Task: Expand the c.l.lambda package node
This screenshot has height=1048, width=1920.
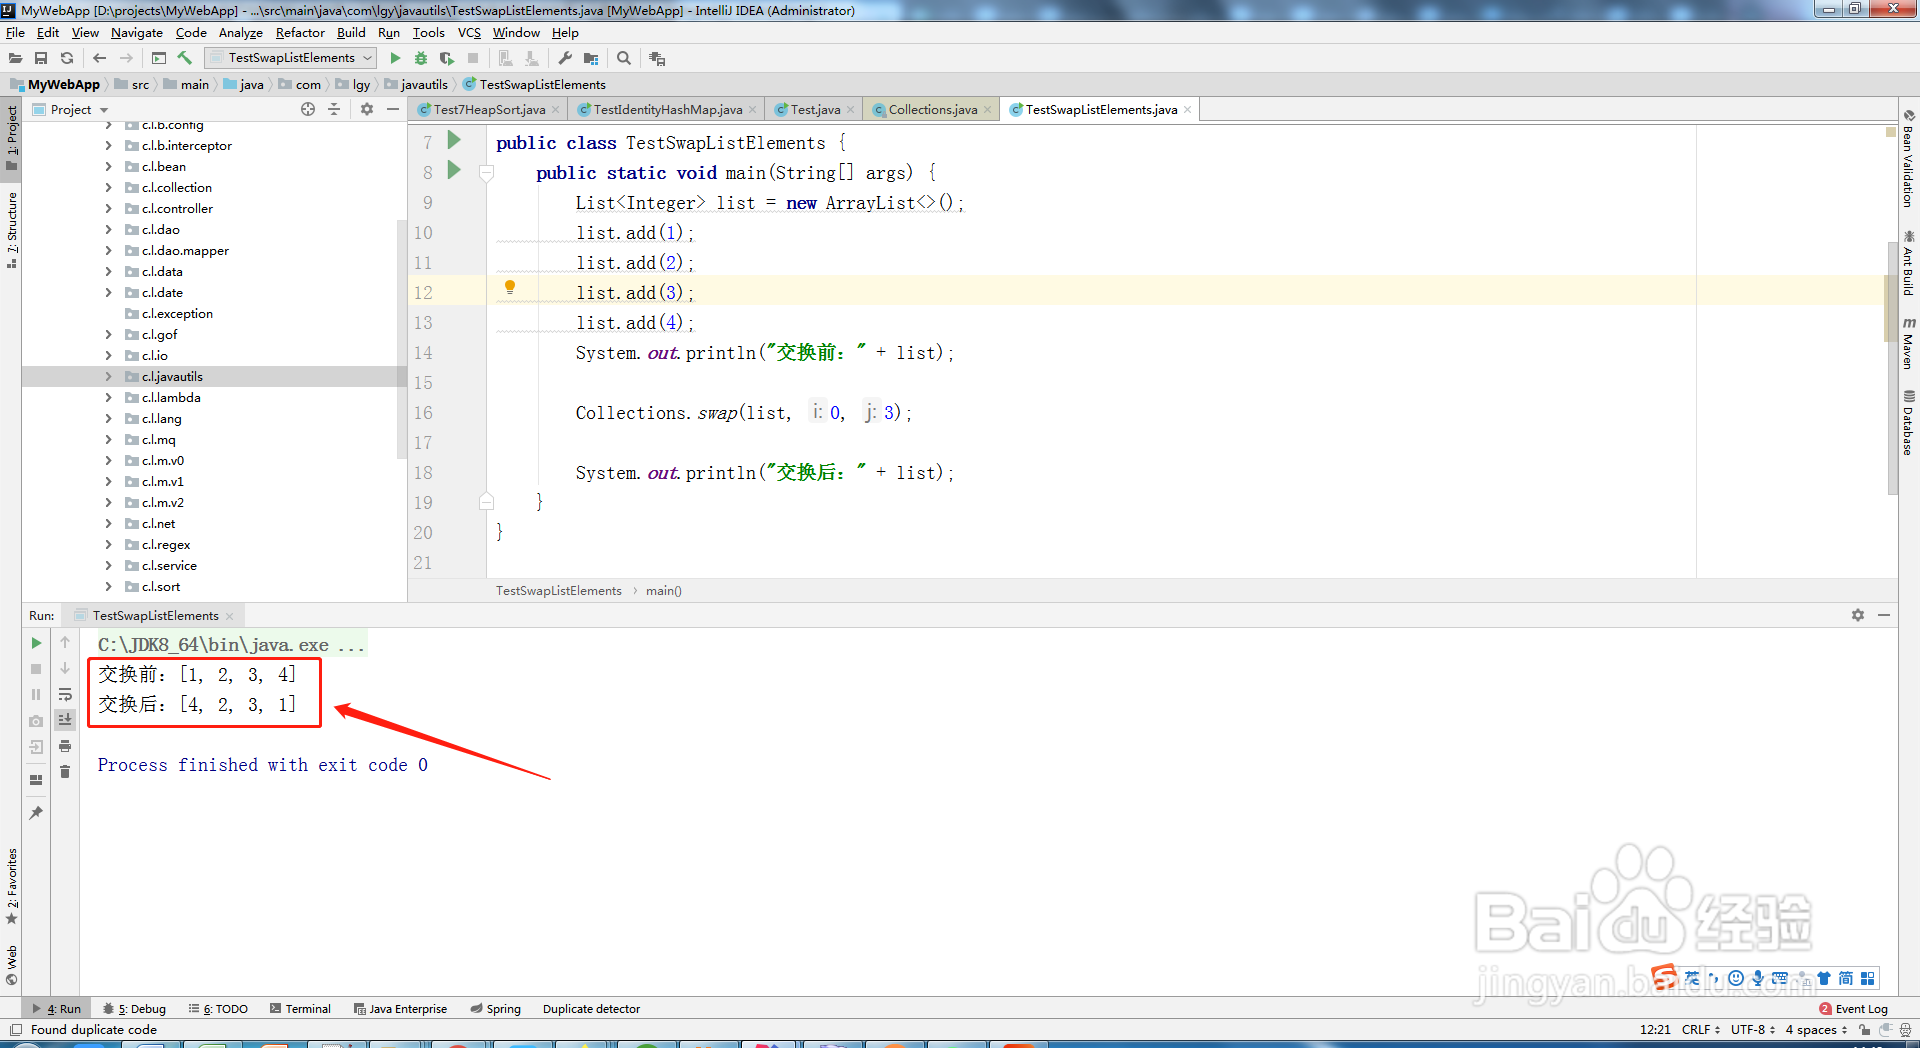Action: coord(109,397)
